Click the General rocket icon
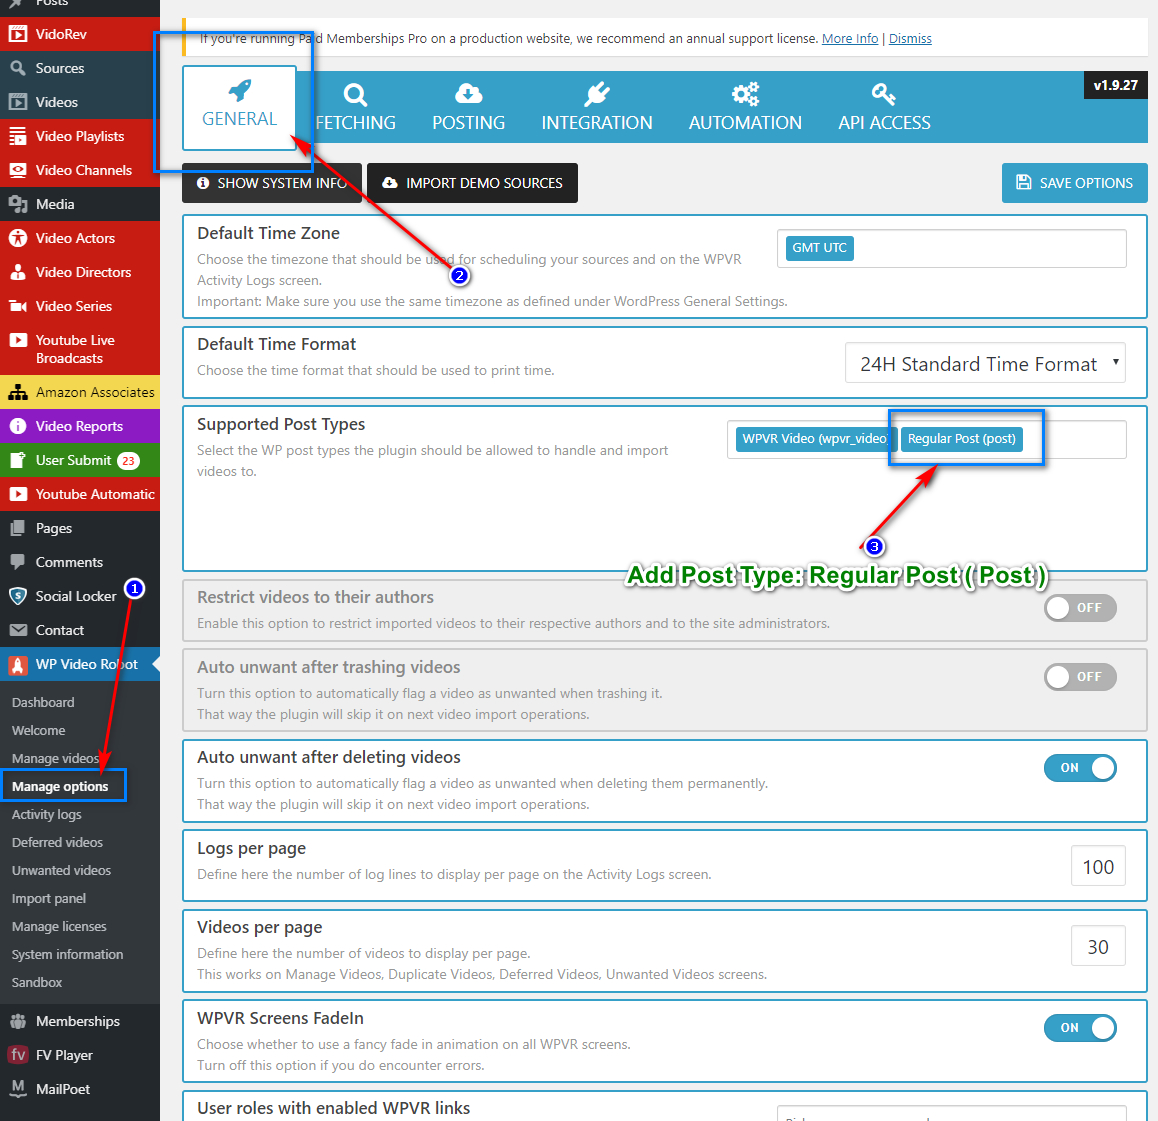Screen dimensions: 1158x1121 click(x=240, y=91)
